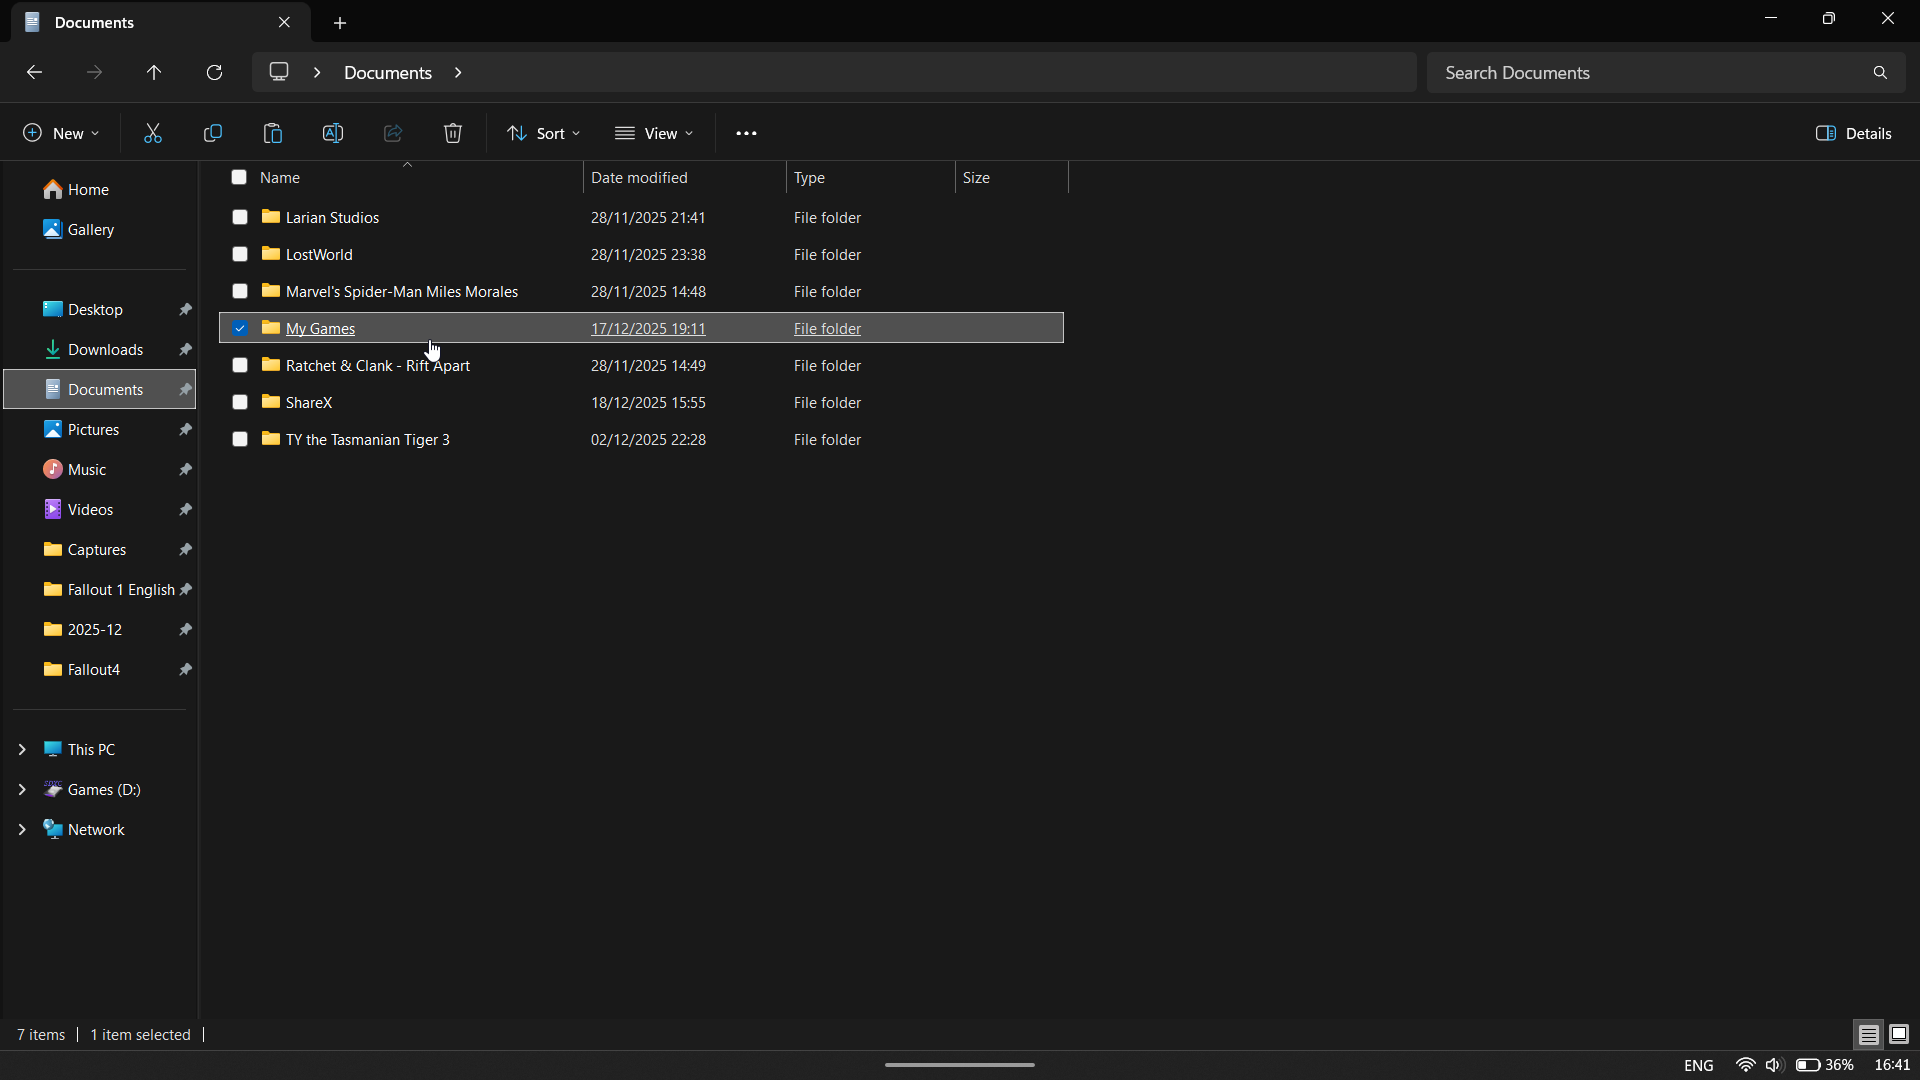Open the Share option from the toolbar
This screenshot has width=1920, height=1080.
pyautogui.click(x=392, y=133)
